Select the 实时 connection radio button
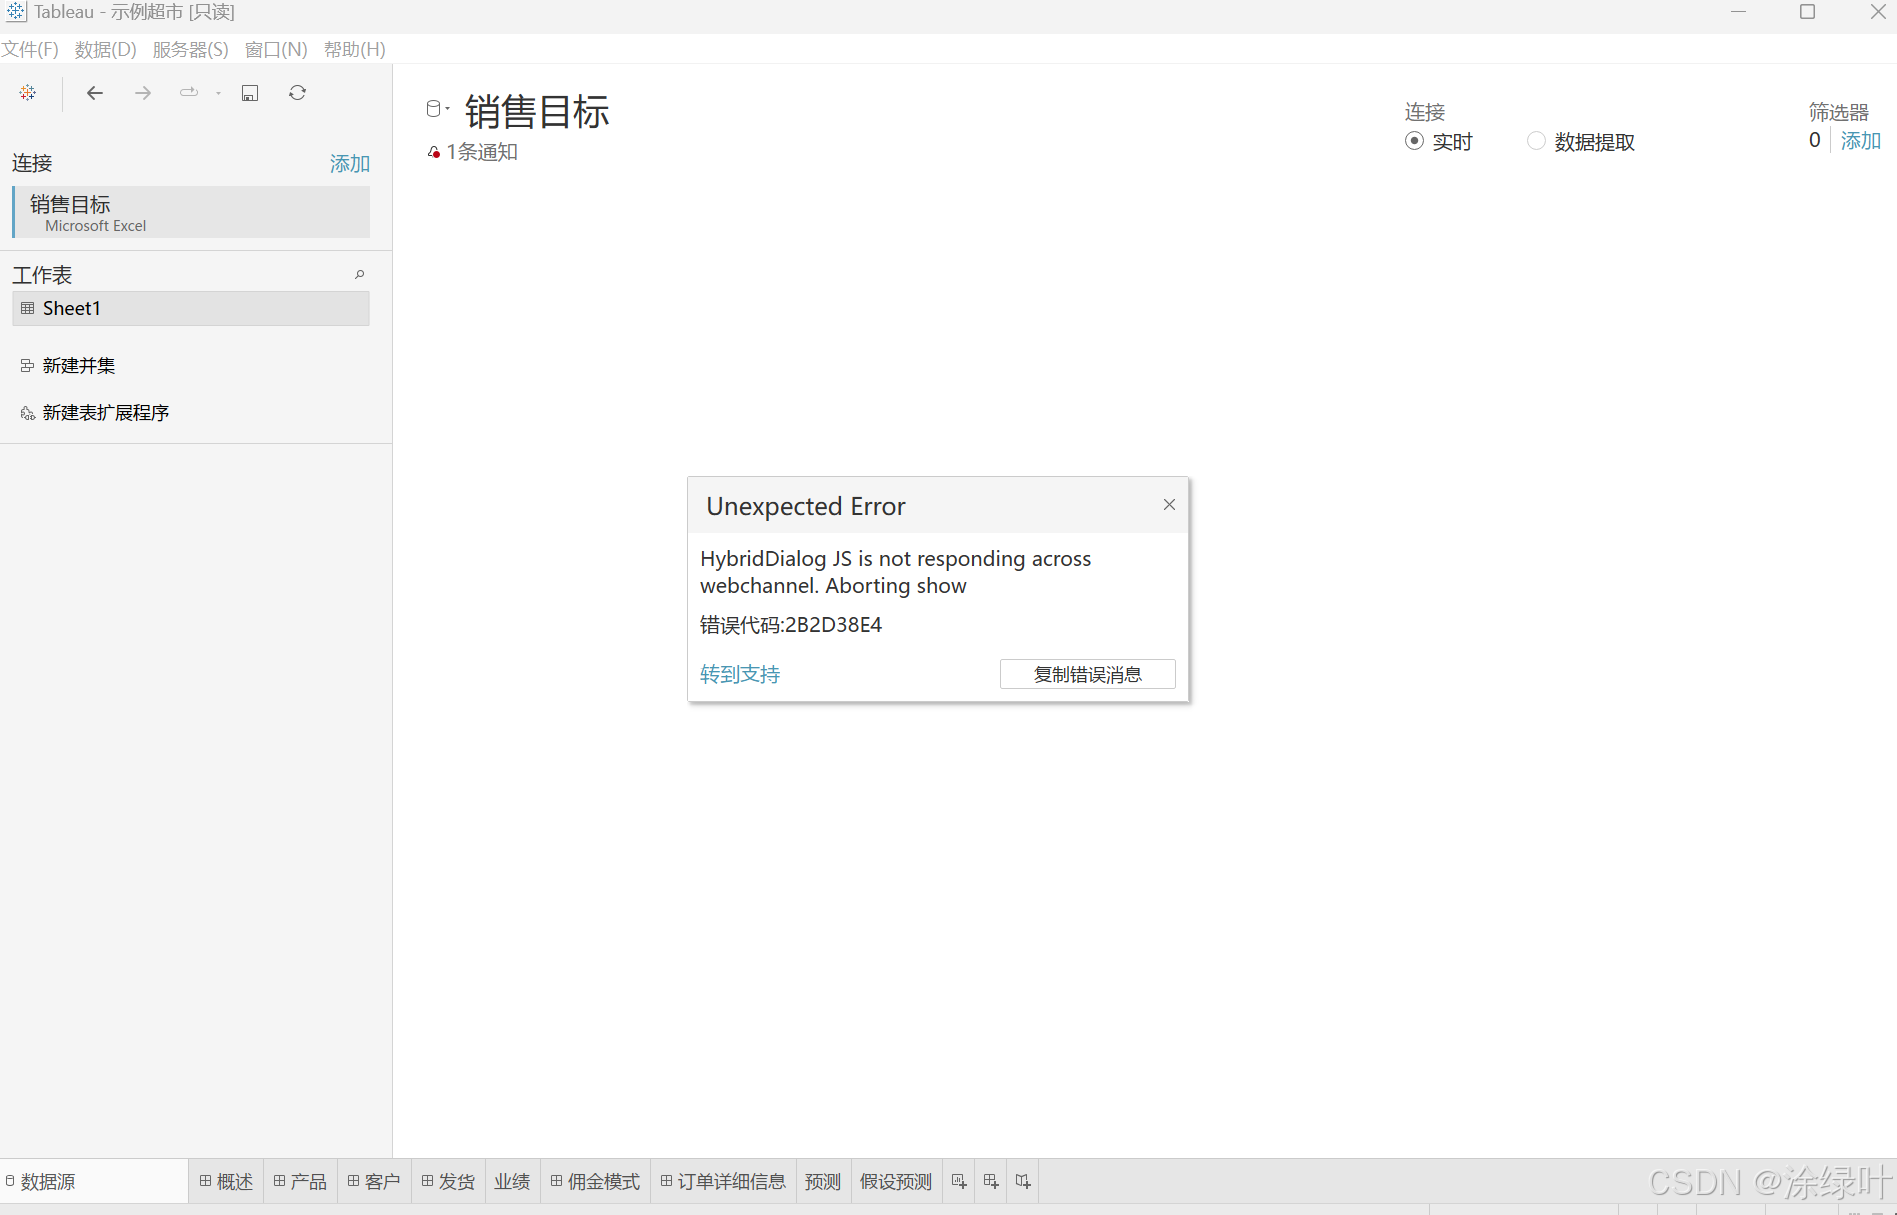Screen dimensions: 1897x1215 pyautogui.click(x=1413, y=141)
